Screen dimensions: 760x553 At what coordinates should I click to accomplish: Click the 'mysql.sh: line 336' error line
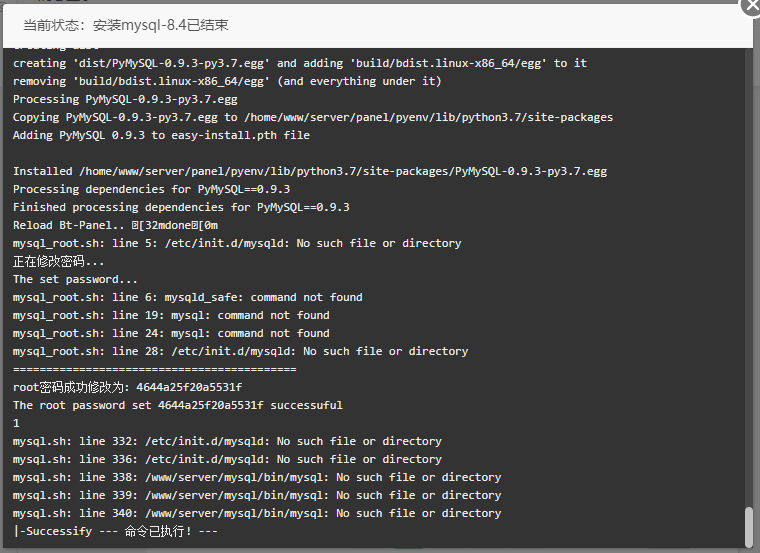pyautogui.click(x=227, y=459)
